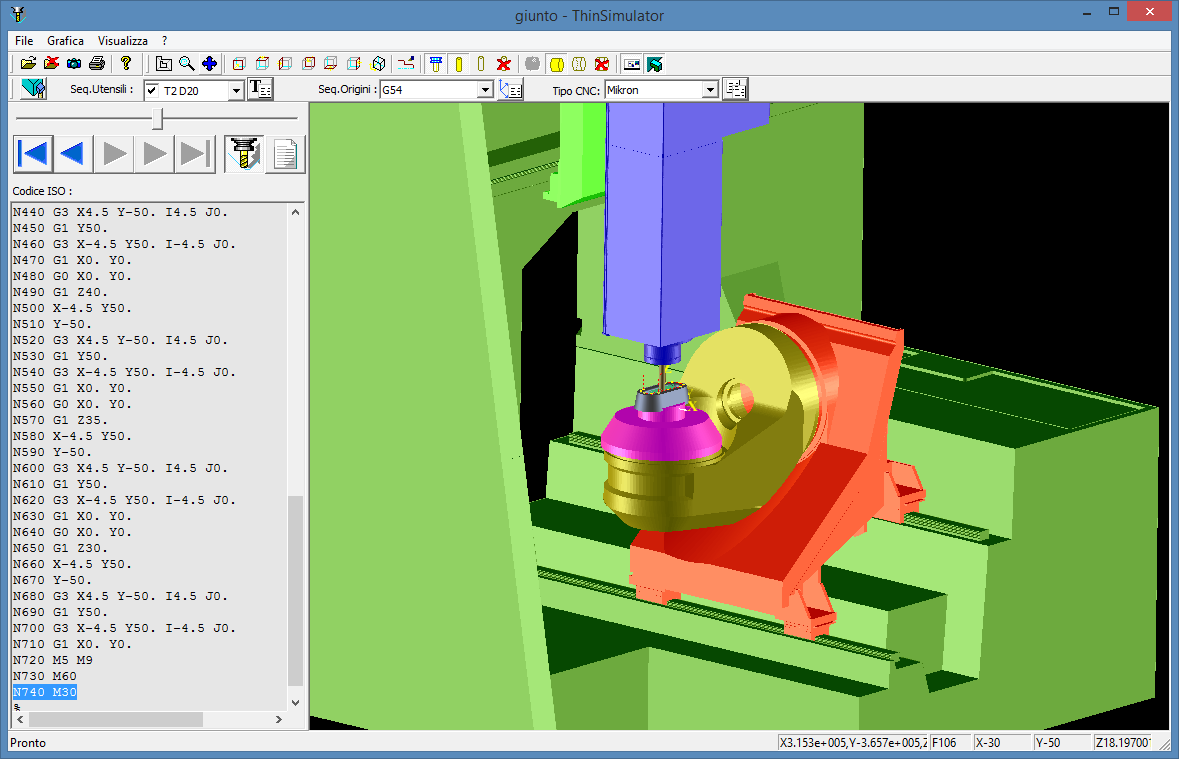Click the X-30 status bar value
Image resolution: width=1179 pixels, height=759 pixels.
pos(1001,742)
